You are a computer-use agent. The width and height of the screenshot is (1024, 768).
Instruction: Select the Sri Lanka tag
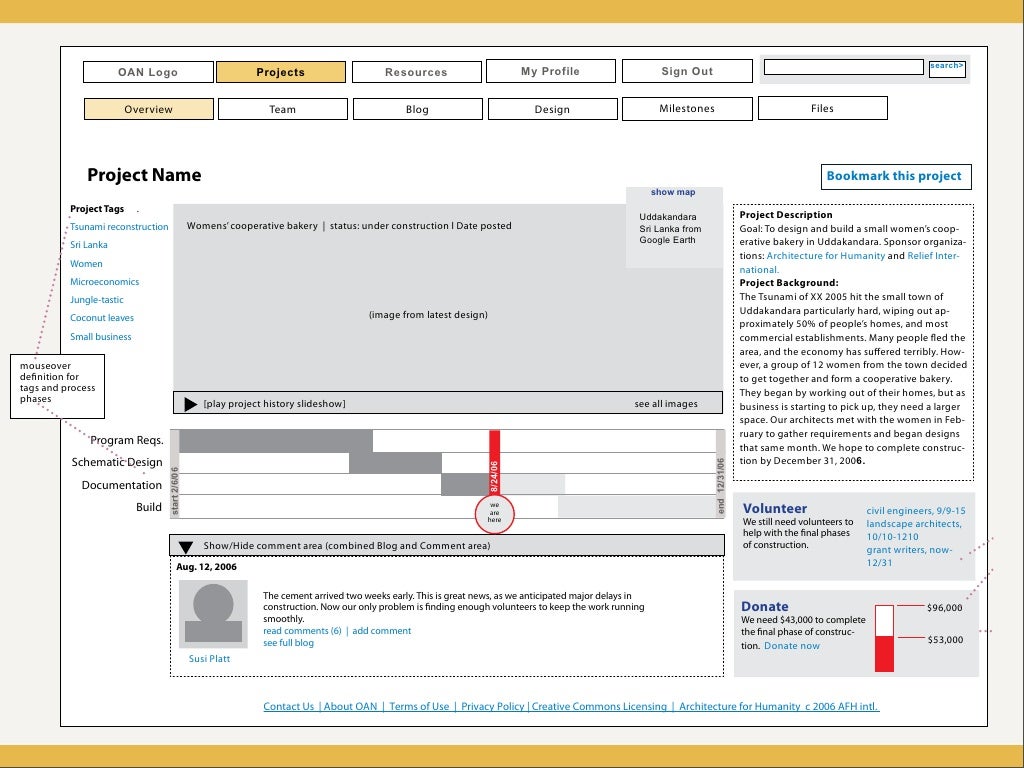click(89, 245)
